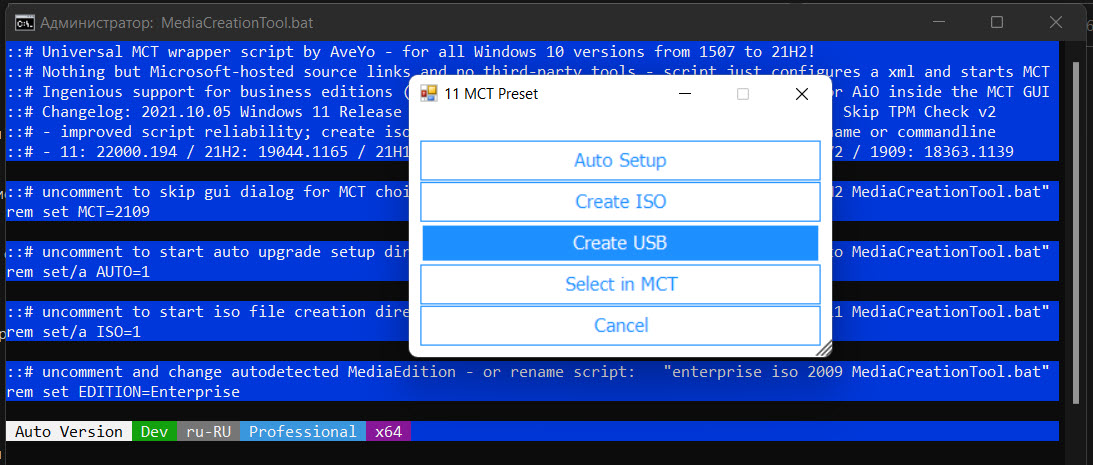Image resolution: width=1093 pixels, height=465 pixels.
Task: Click the line "rem set MCT=2109"
Action: [78, 212]
